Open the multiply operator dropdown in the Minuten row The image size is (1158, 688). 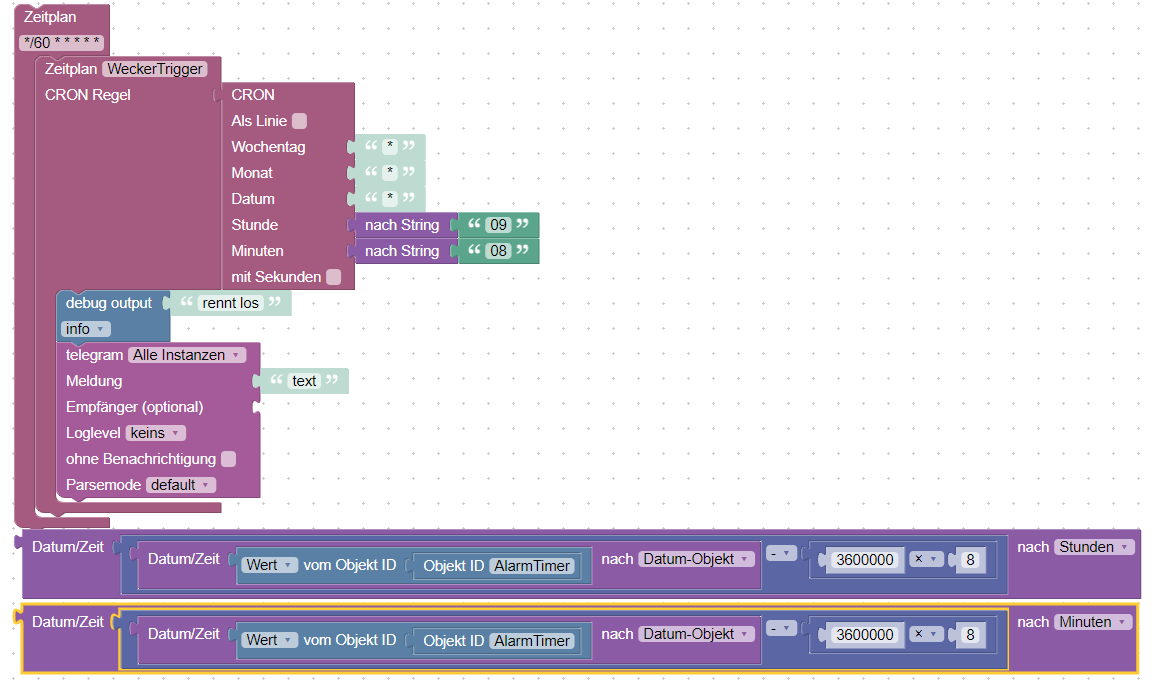925,634
